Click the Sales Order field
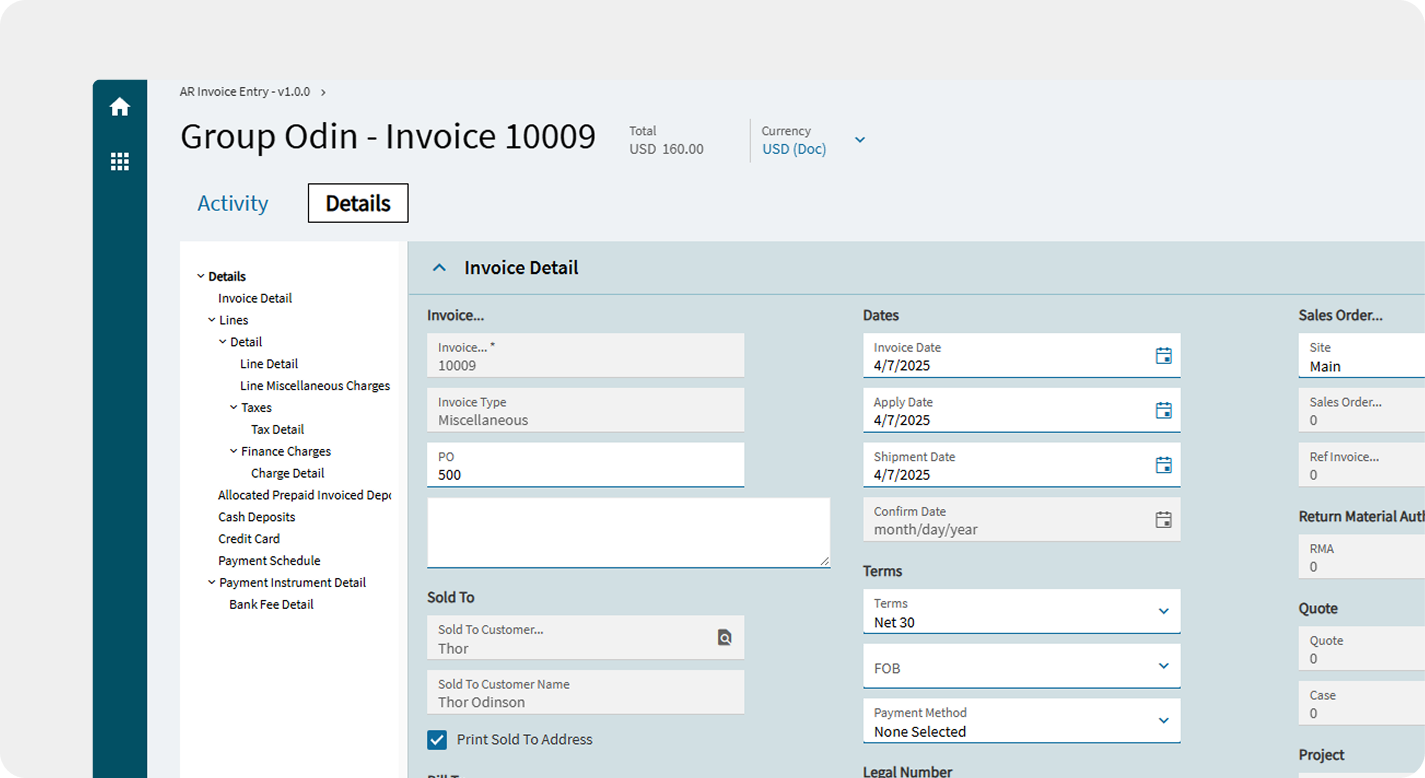The width and height of the screenshot is (1425, 778). (1361, 410)
